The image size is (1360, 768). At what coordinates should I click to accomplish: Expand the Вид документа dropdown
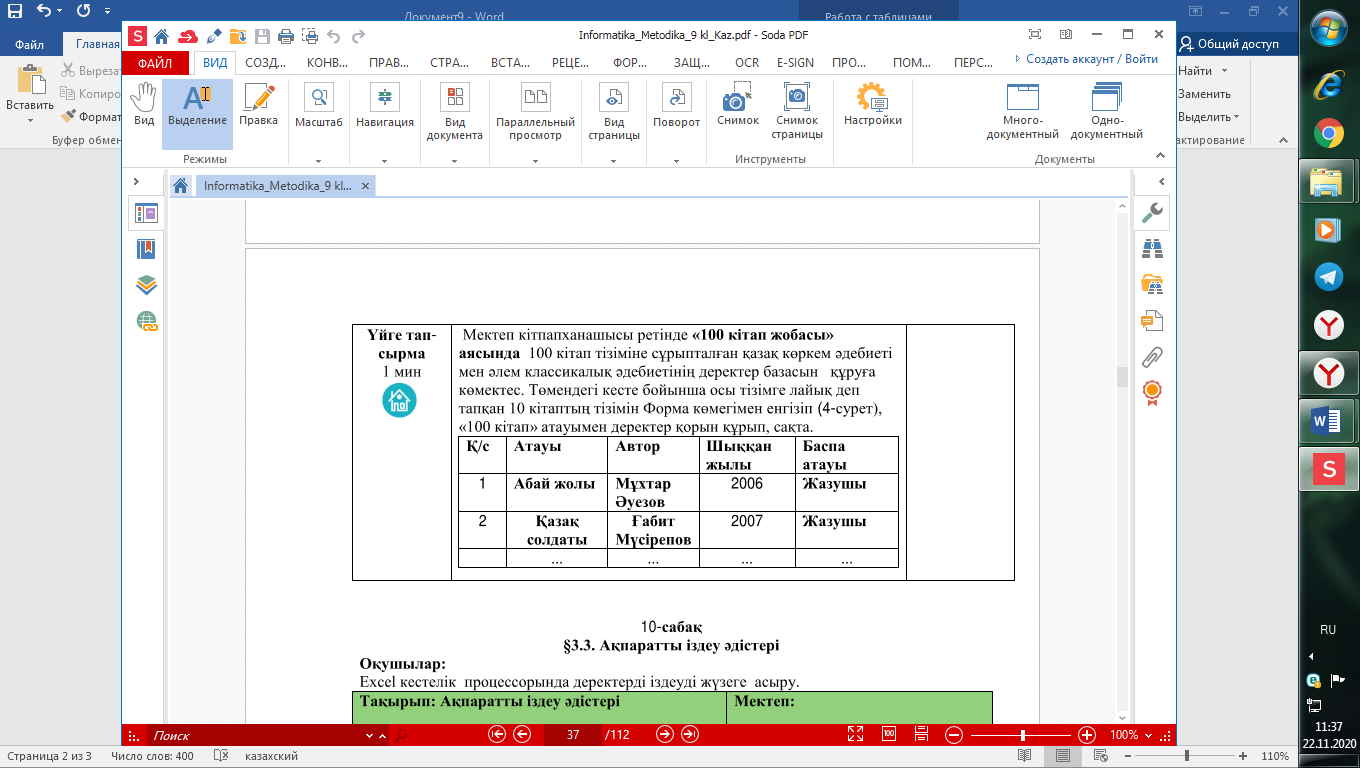[x=454, y=160]
